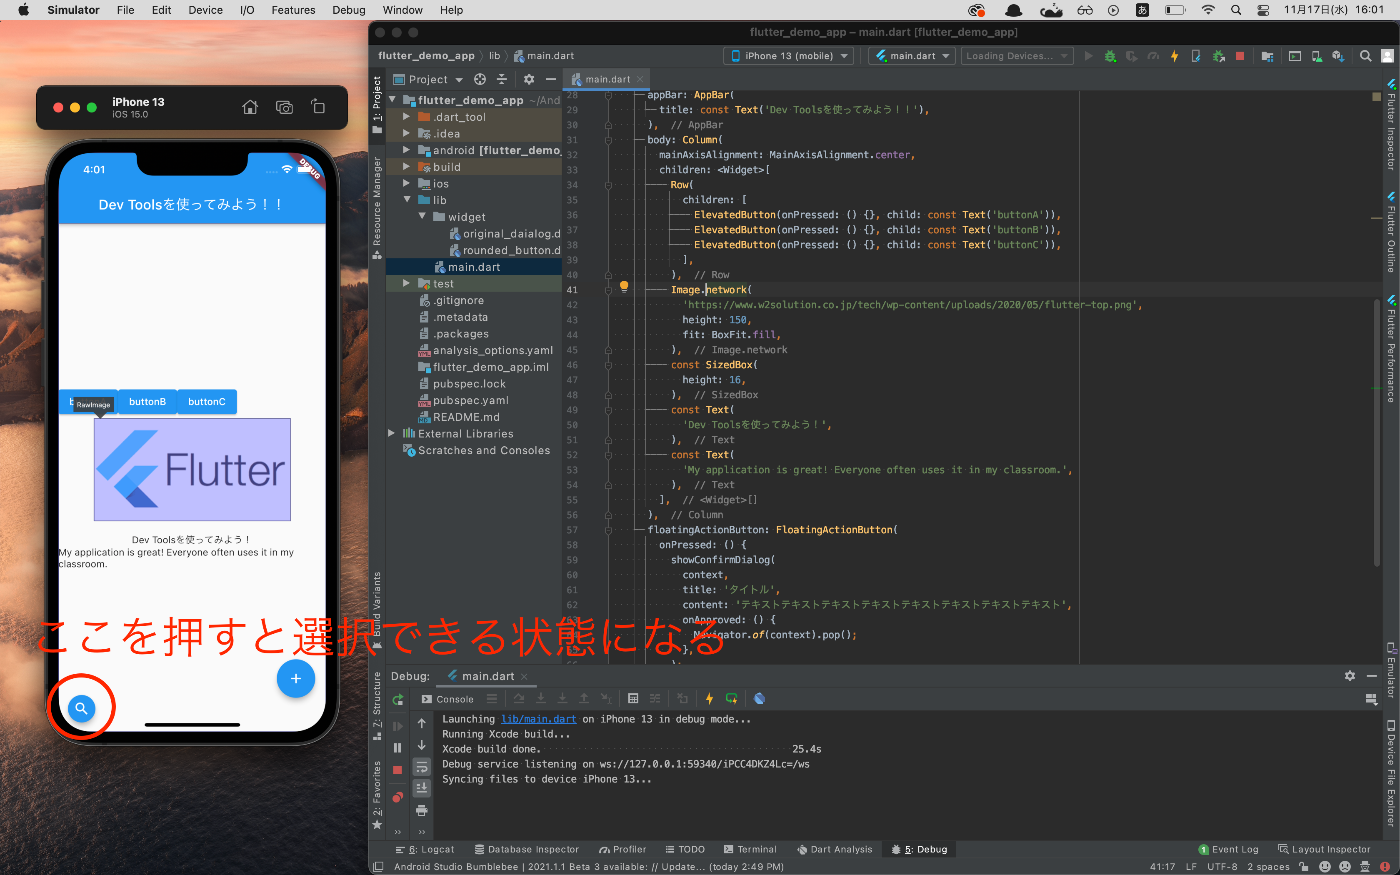Click the Spotlight search icon in macOS menu bar

(x=1236, y=10)
